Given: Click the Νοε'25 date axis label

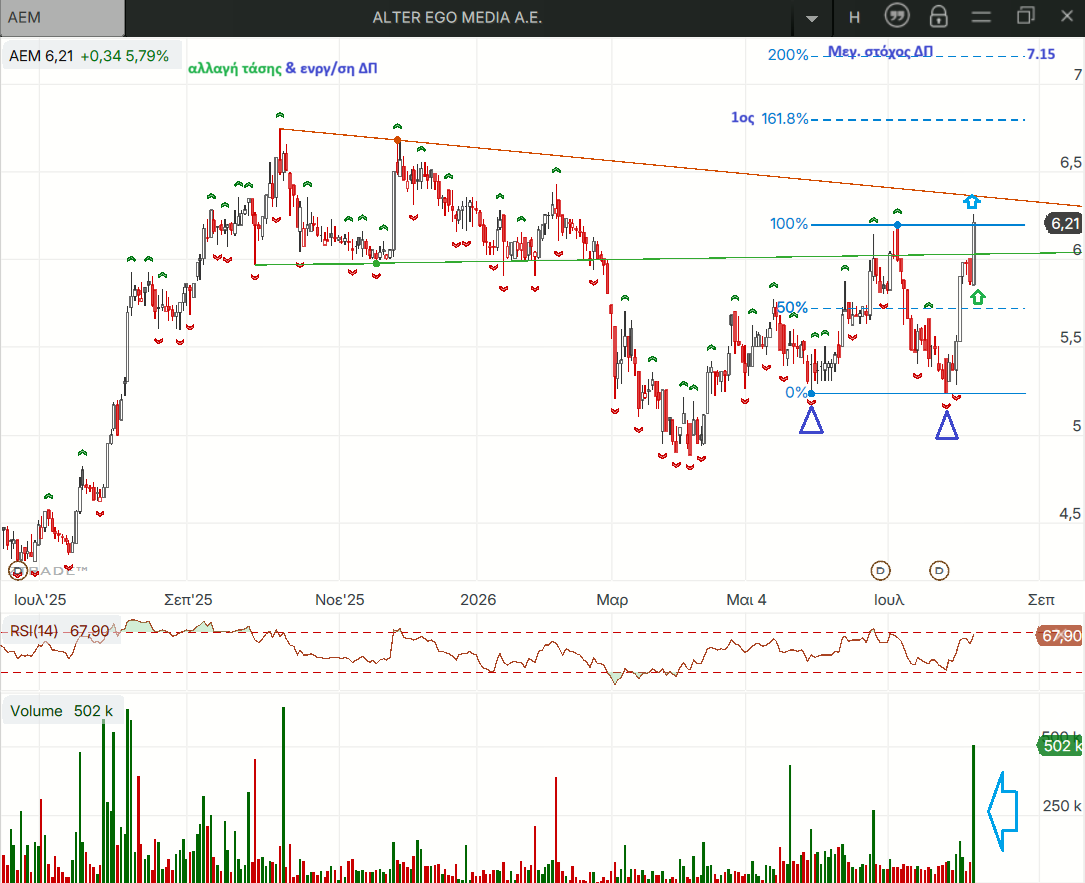Looking at the screenshot, I should pyautogui.click(x=339, y=599).
